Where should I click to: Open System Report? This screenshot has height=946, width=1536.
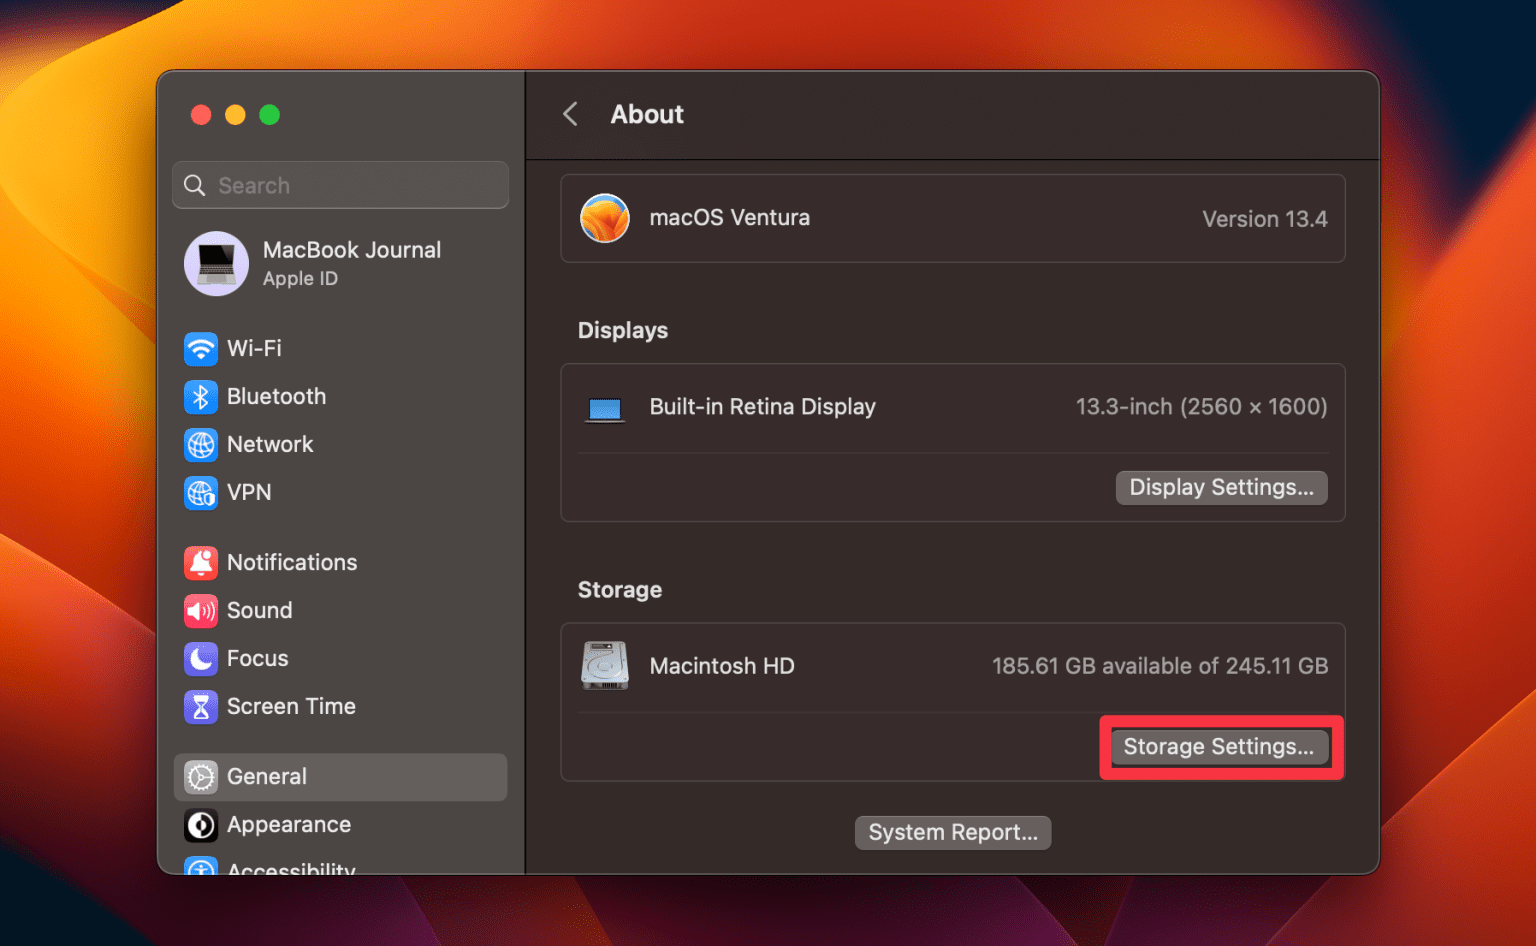tap(952, 832)
